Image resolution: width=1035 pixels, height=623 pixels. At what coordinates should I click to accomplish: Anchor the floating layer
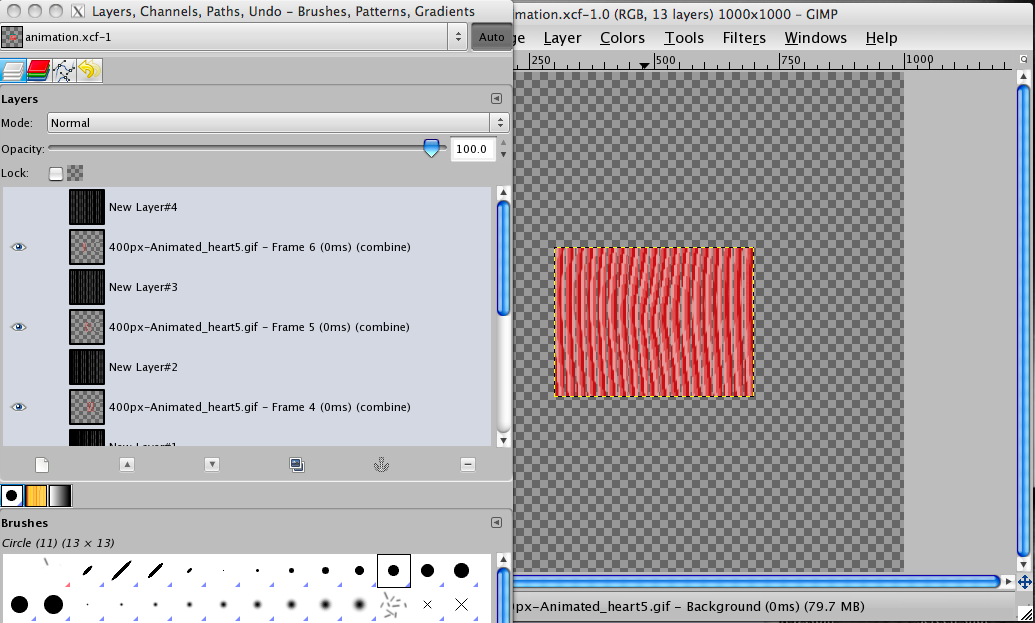(382, 464)
